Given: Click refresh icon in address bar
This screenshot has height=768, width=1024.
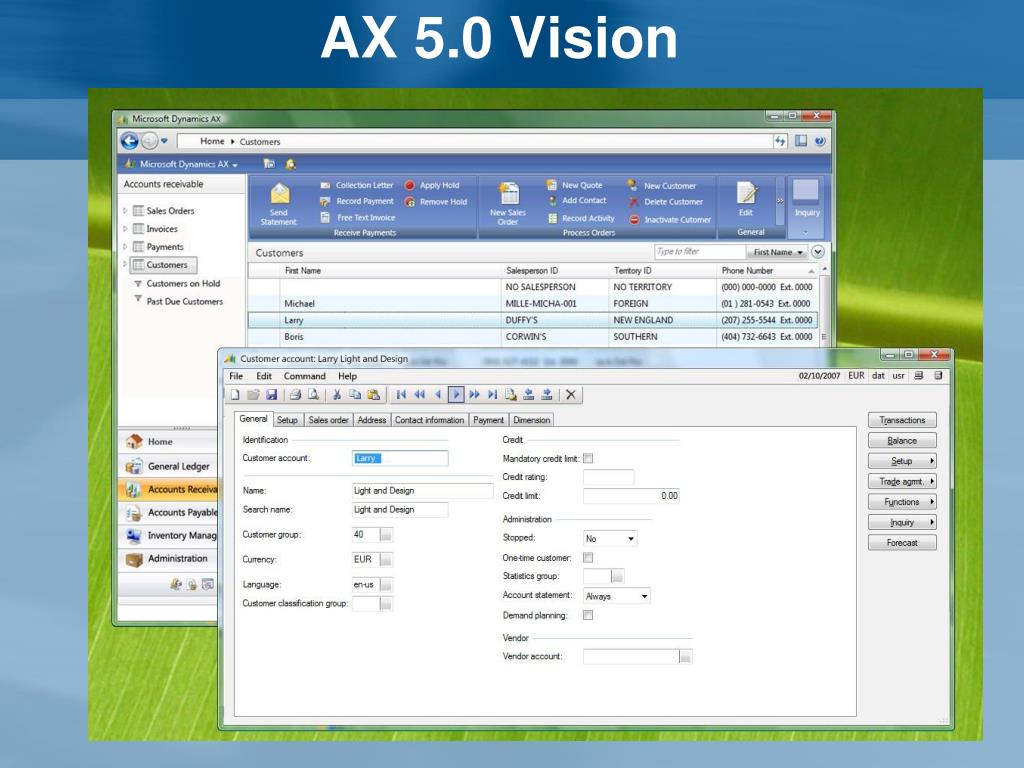Looking at the screenshot, I should pyautogui.click(x=780, y=140).
